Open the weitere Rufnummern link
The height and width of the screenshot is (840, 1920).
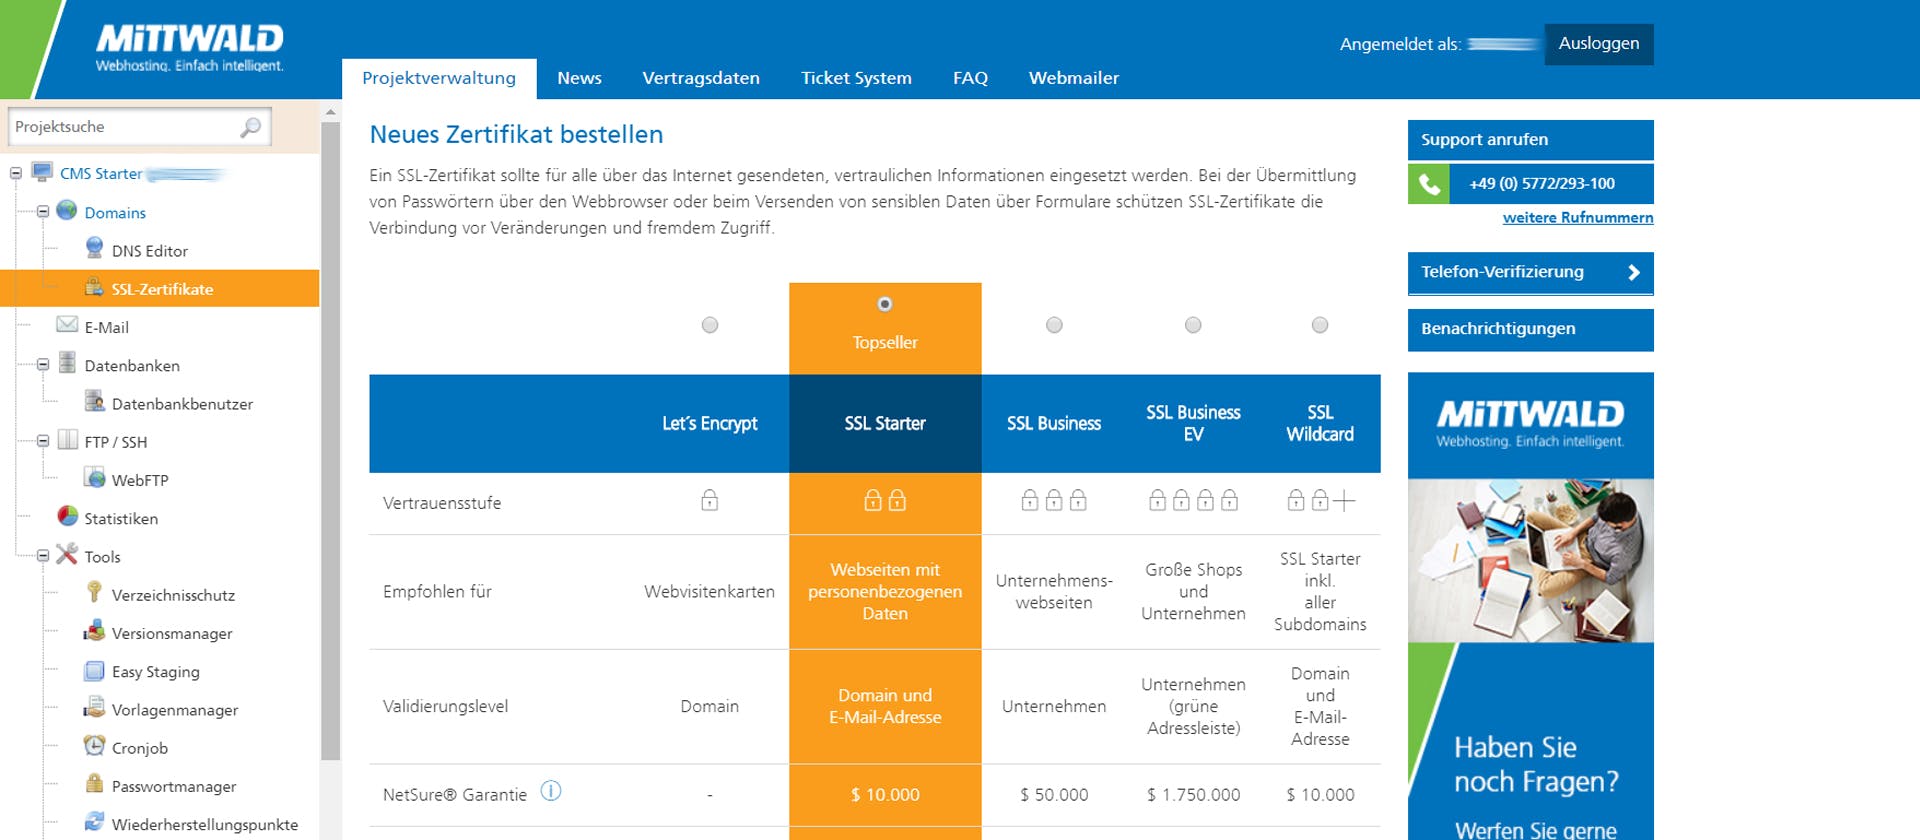click(x=1578, y=217)
